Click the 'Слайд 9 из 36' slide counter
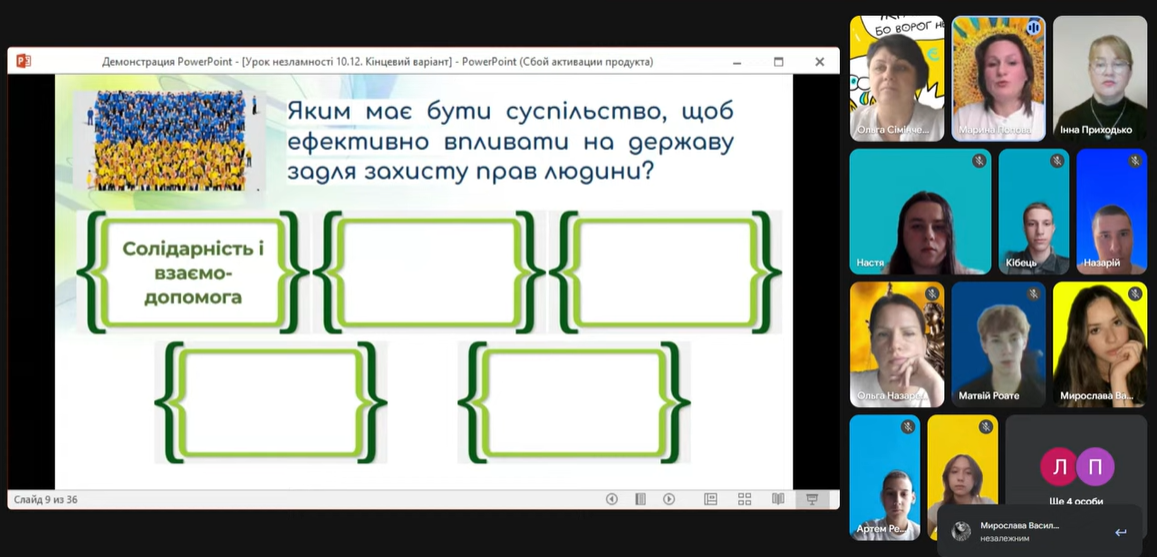The width and height of the screenshot is (1158, 557). click(46, 499)
